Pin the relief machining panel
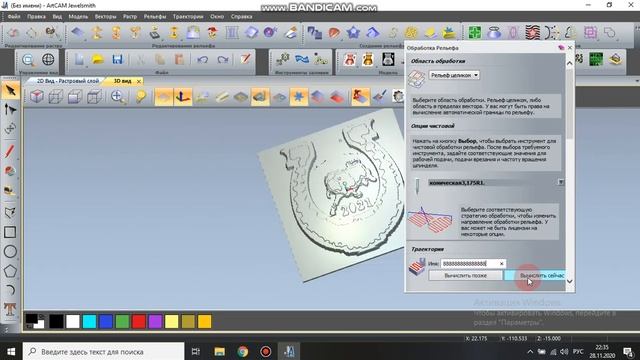The width and height of the screenshot is (640, 360). [561, 48]
